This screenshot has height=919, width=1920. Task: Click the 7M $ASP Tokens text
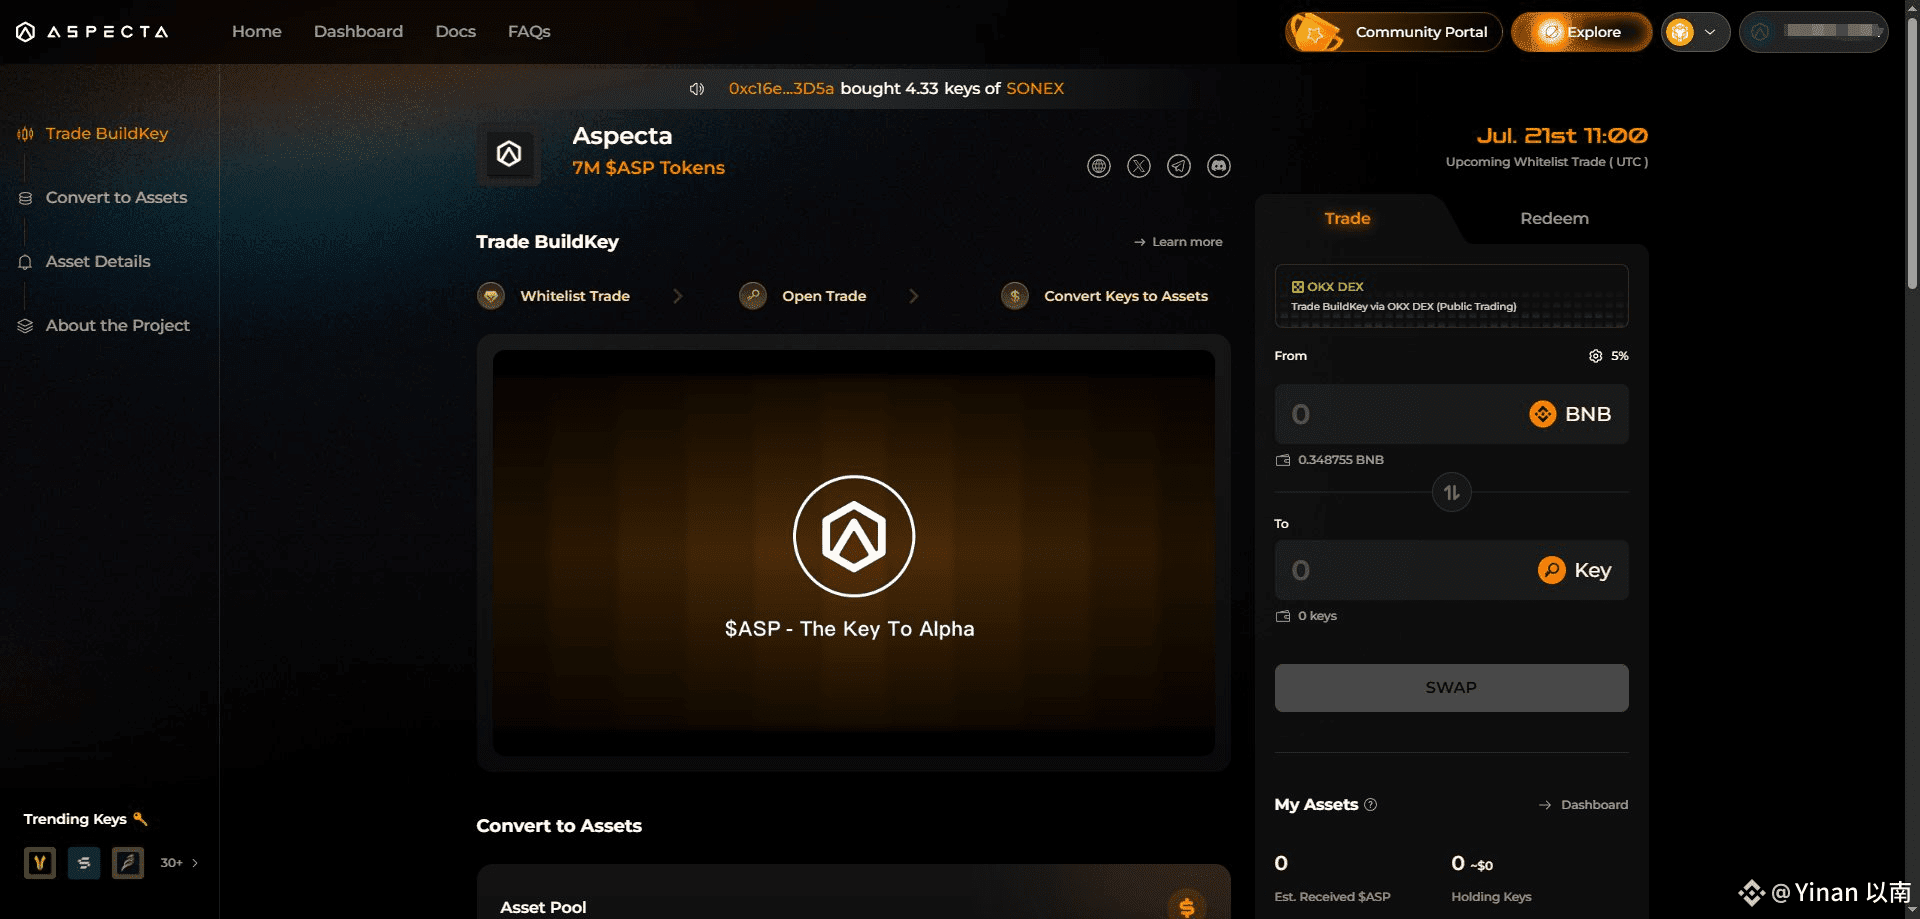click(x=648, y=168)
